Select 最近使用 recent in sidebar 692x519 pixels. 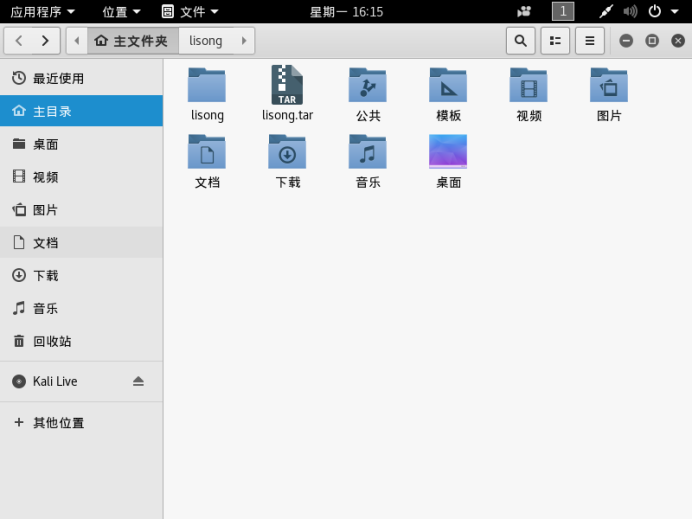pyautogui.click(x=58, y=78)
